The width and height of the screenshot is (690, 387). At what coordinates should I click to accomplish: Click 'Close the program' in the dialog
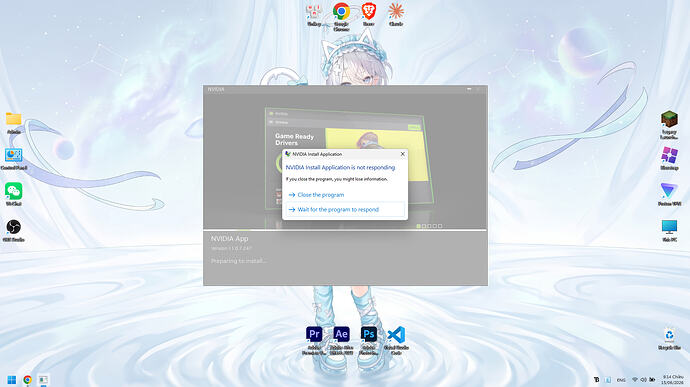[x=320, y=195]
